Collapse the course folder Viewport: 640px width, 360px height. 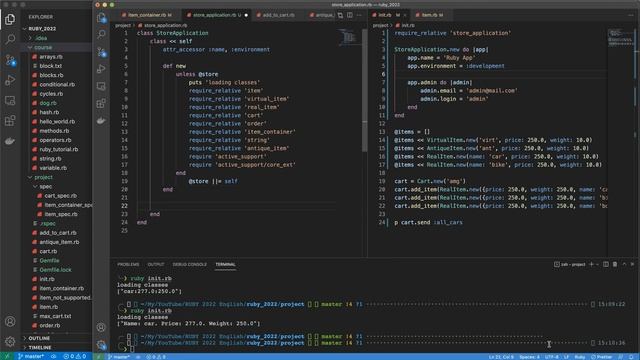pos(43,47)
